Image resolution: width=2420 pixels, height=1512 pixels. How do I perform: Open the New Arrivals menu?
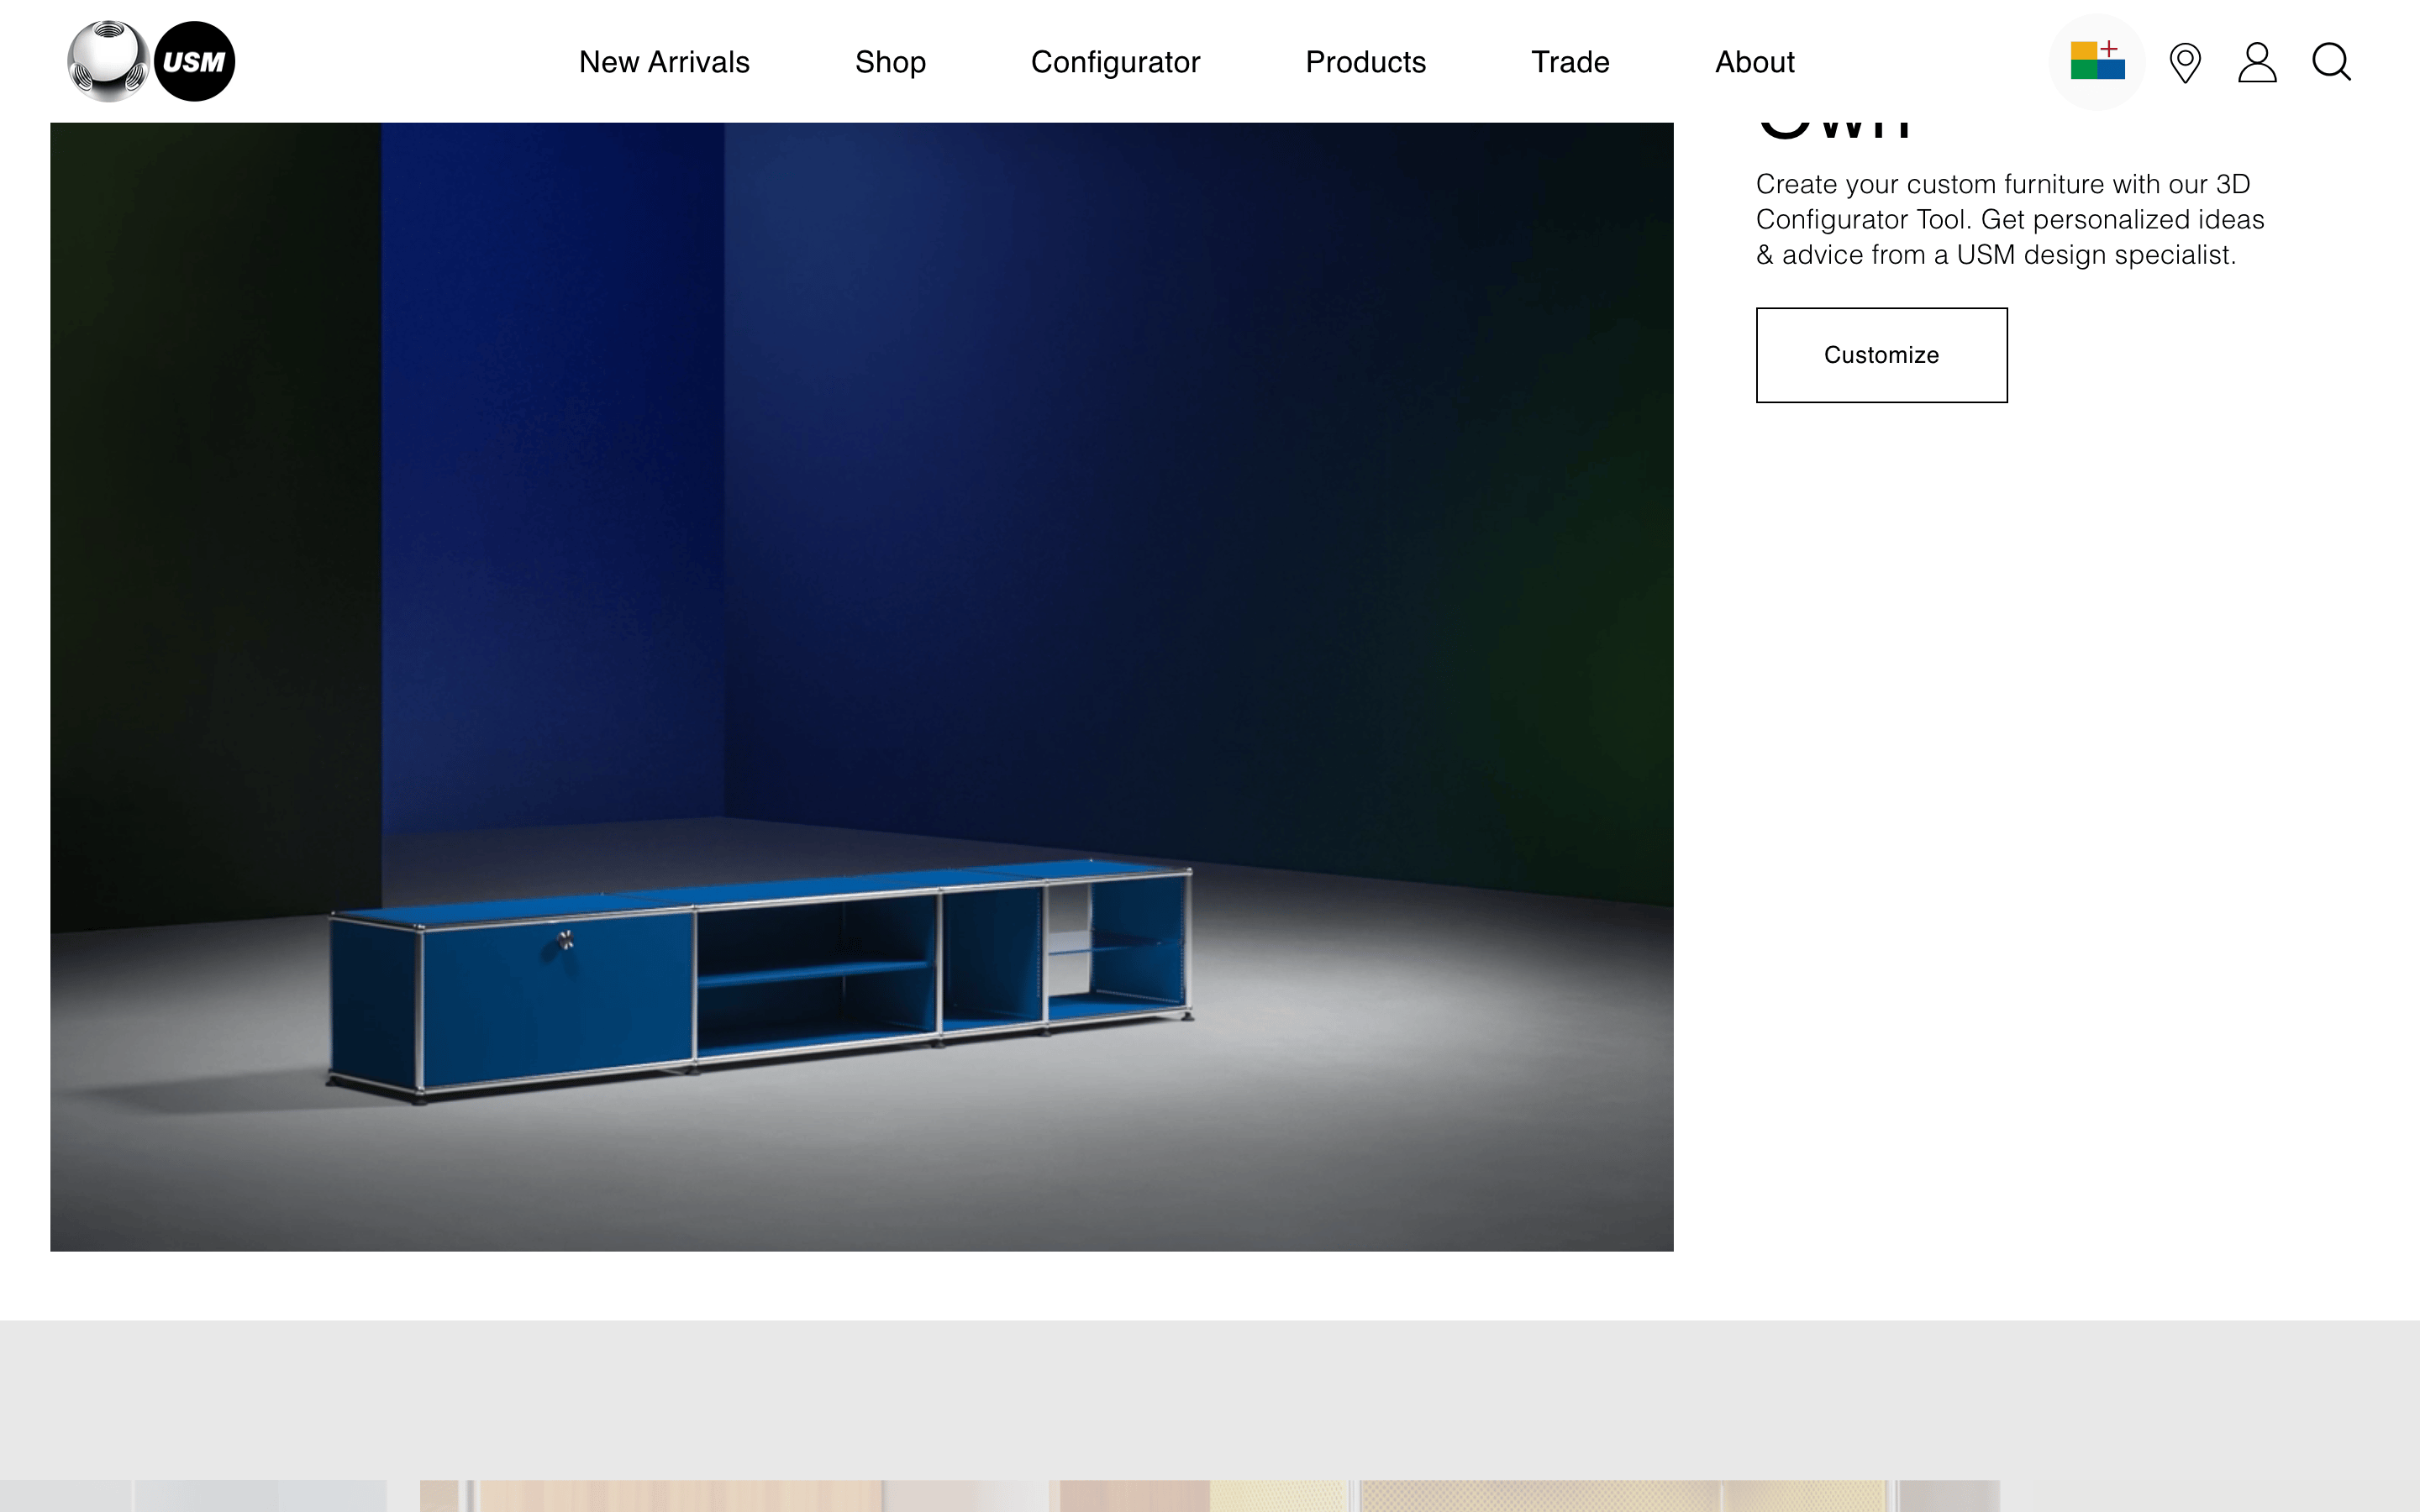(664, 62)
